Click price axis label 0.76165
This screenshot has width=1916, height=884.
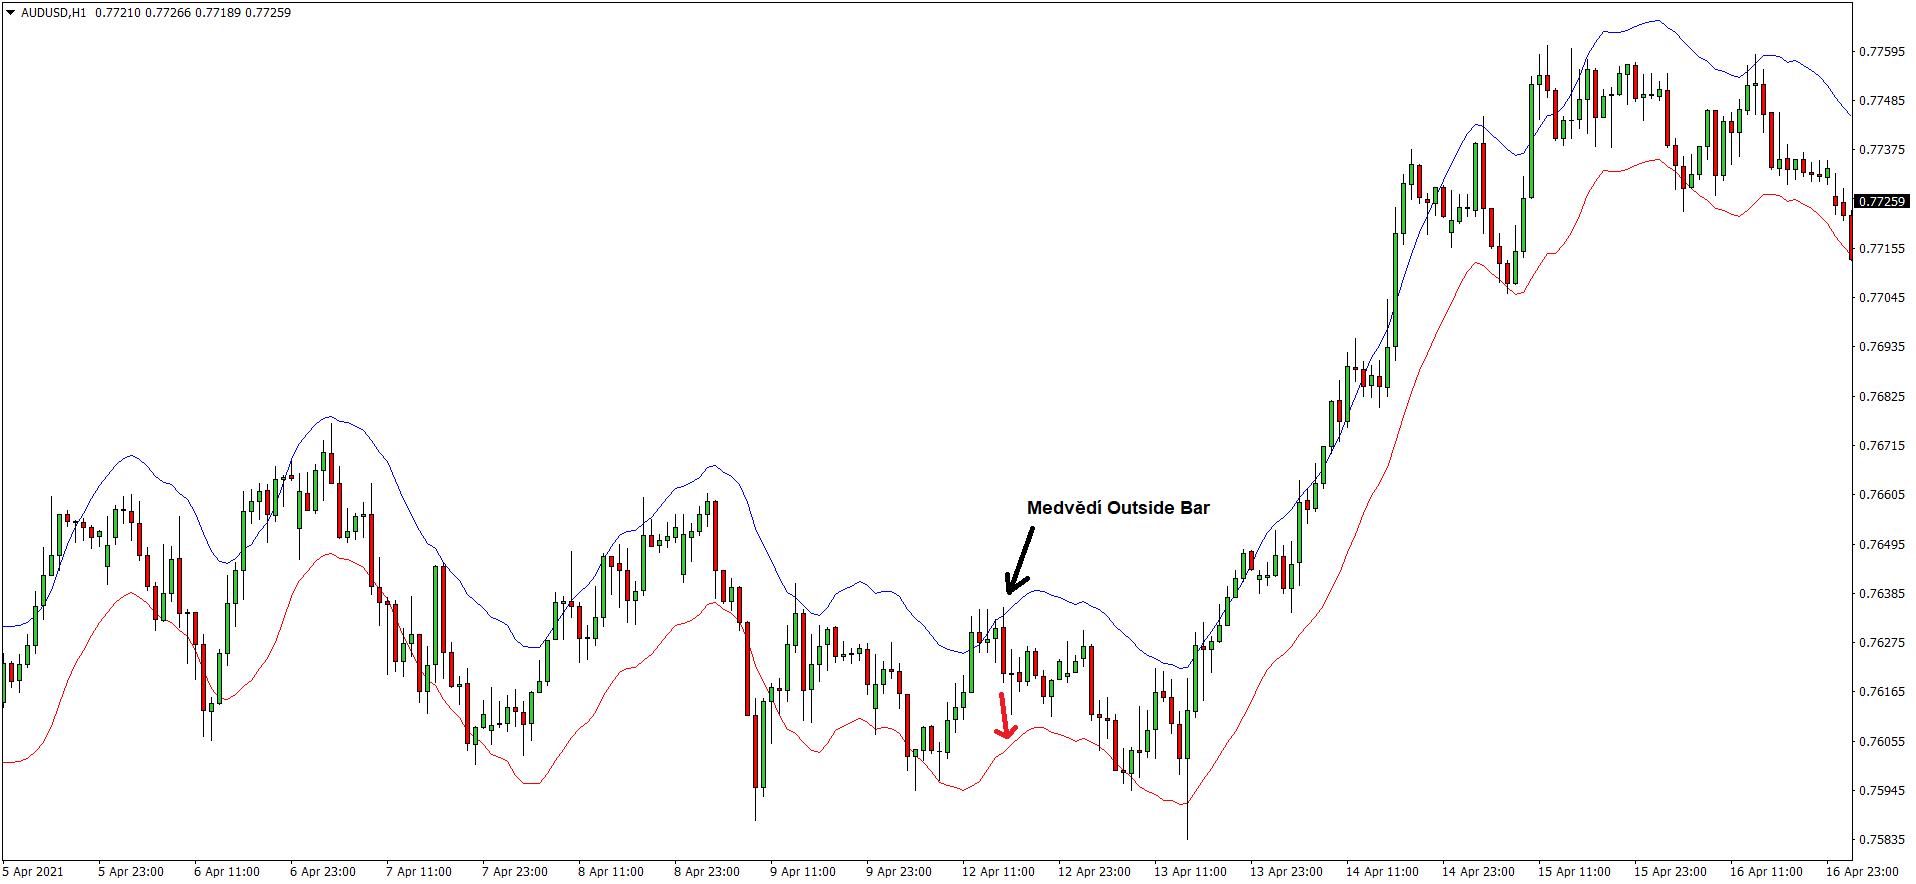pos(1881,691)
